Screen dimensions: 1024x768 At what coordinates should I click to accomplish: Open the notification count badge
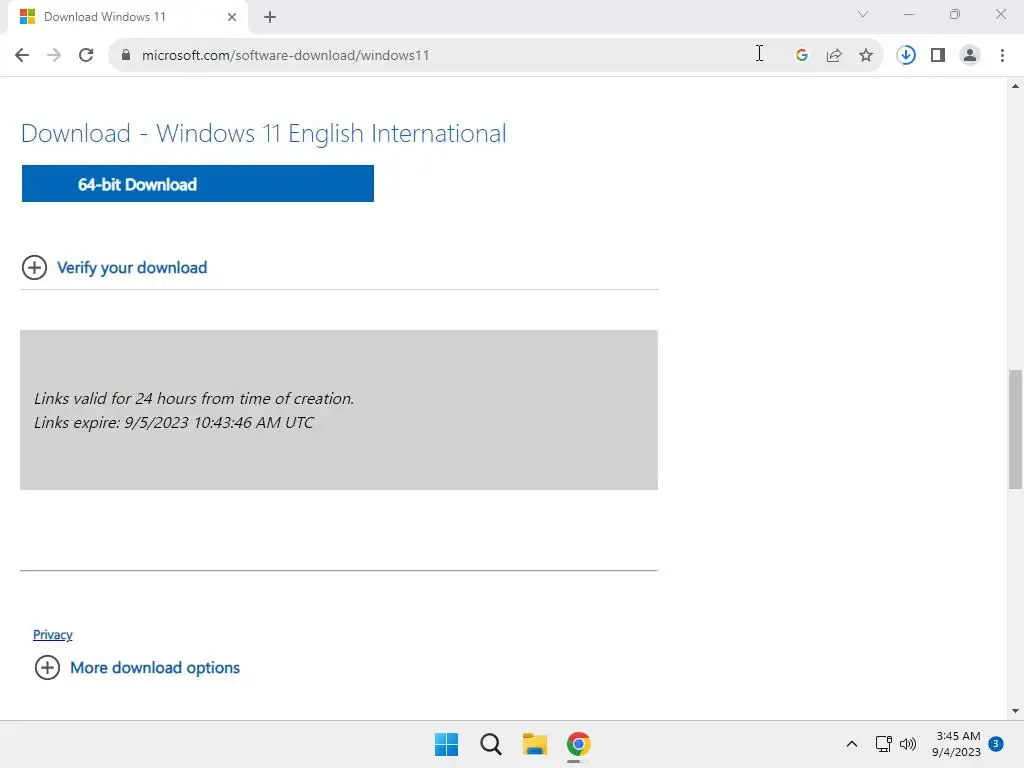[x=996, y=743]
